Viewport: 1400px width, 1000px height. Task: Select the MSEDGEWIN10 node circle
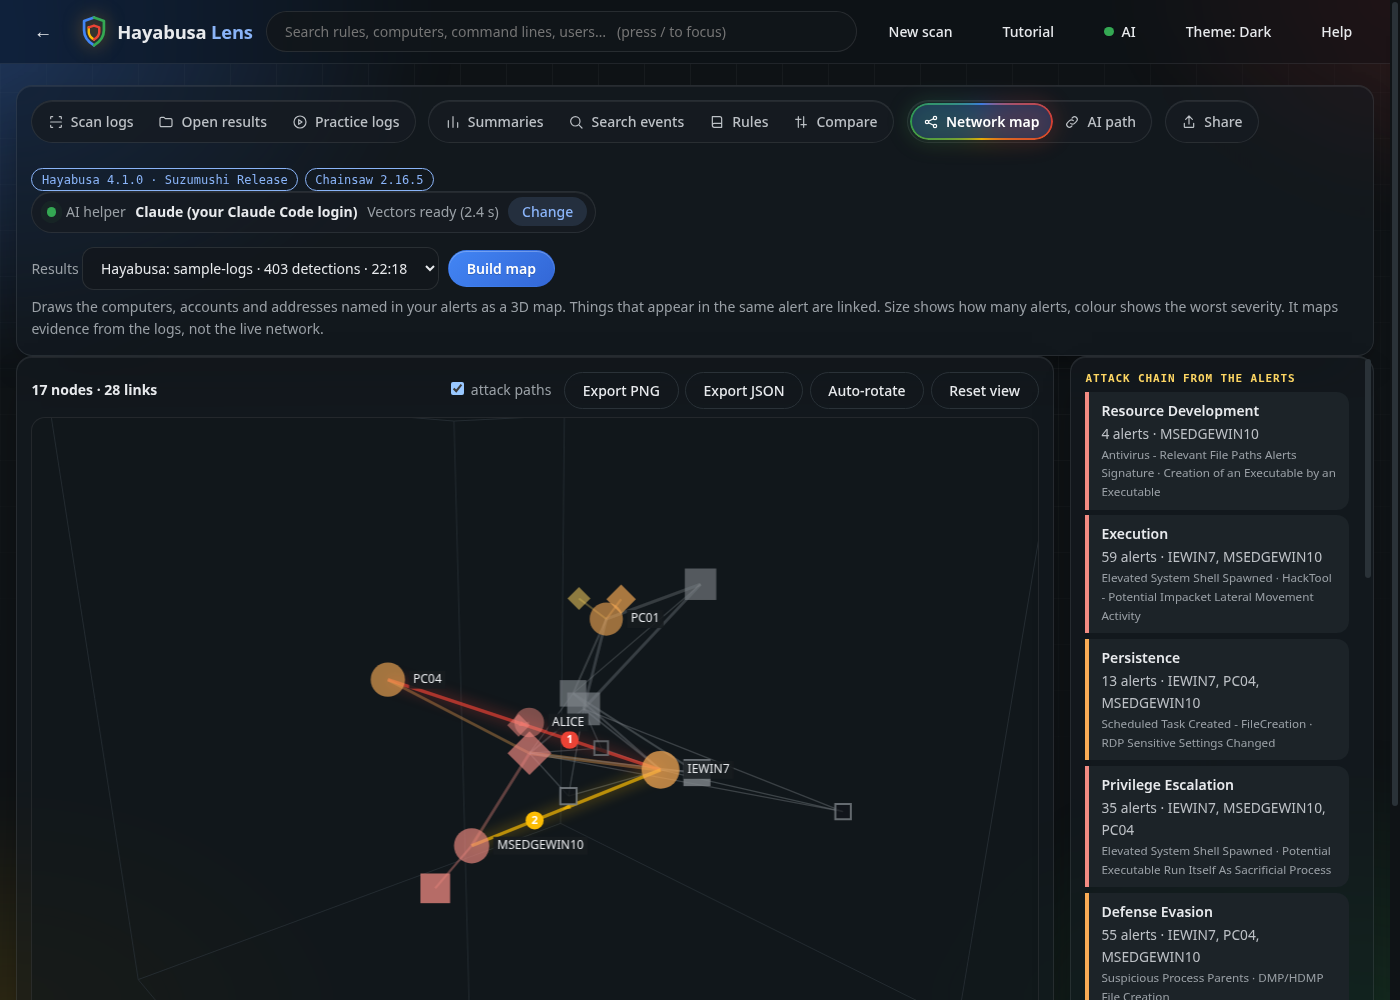click(472, 846)
